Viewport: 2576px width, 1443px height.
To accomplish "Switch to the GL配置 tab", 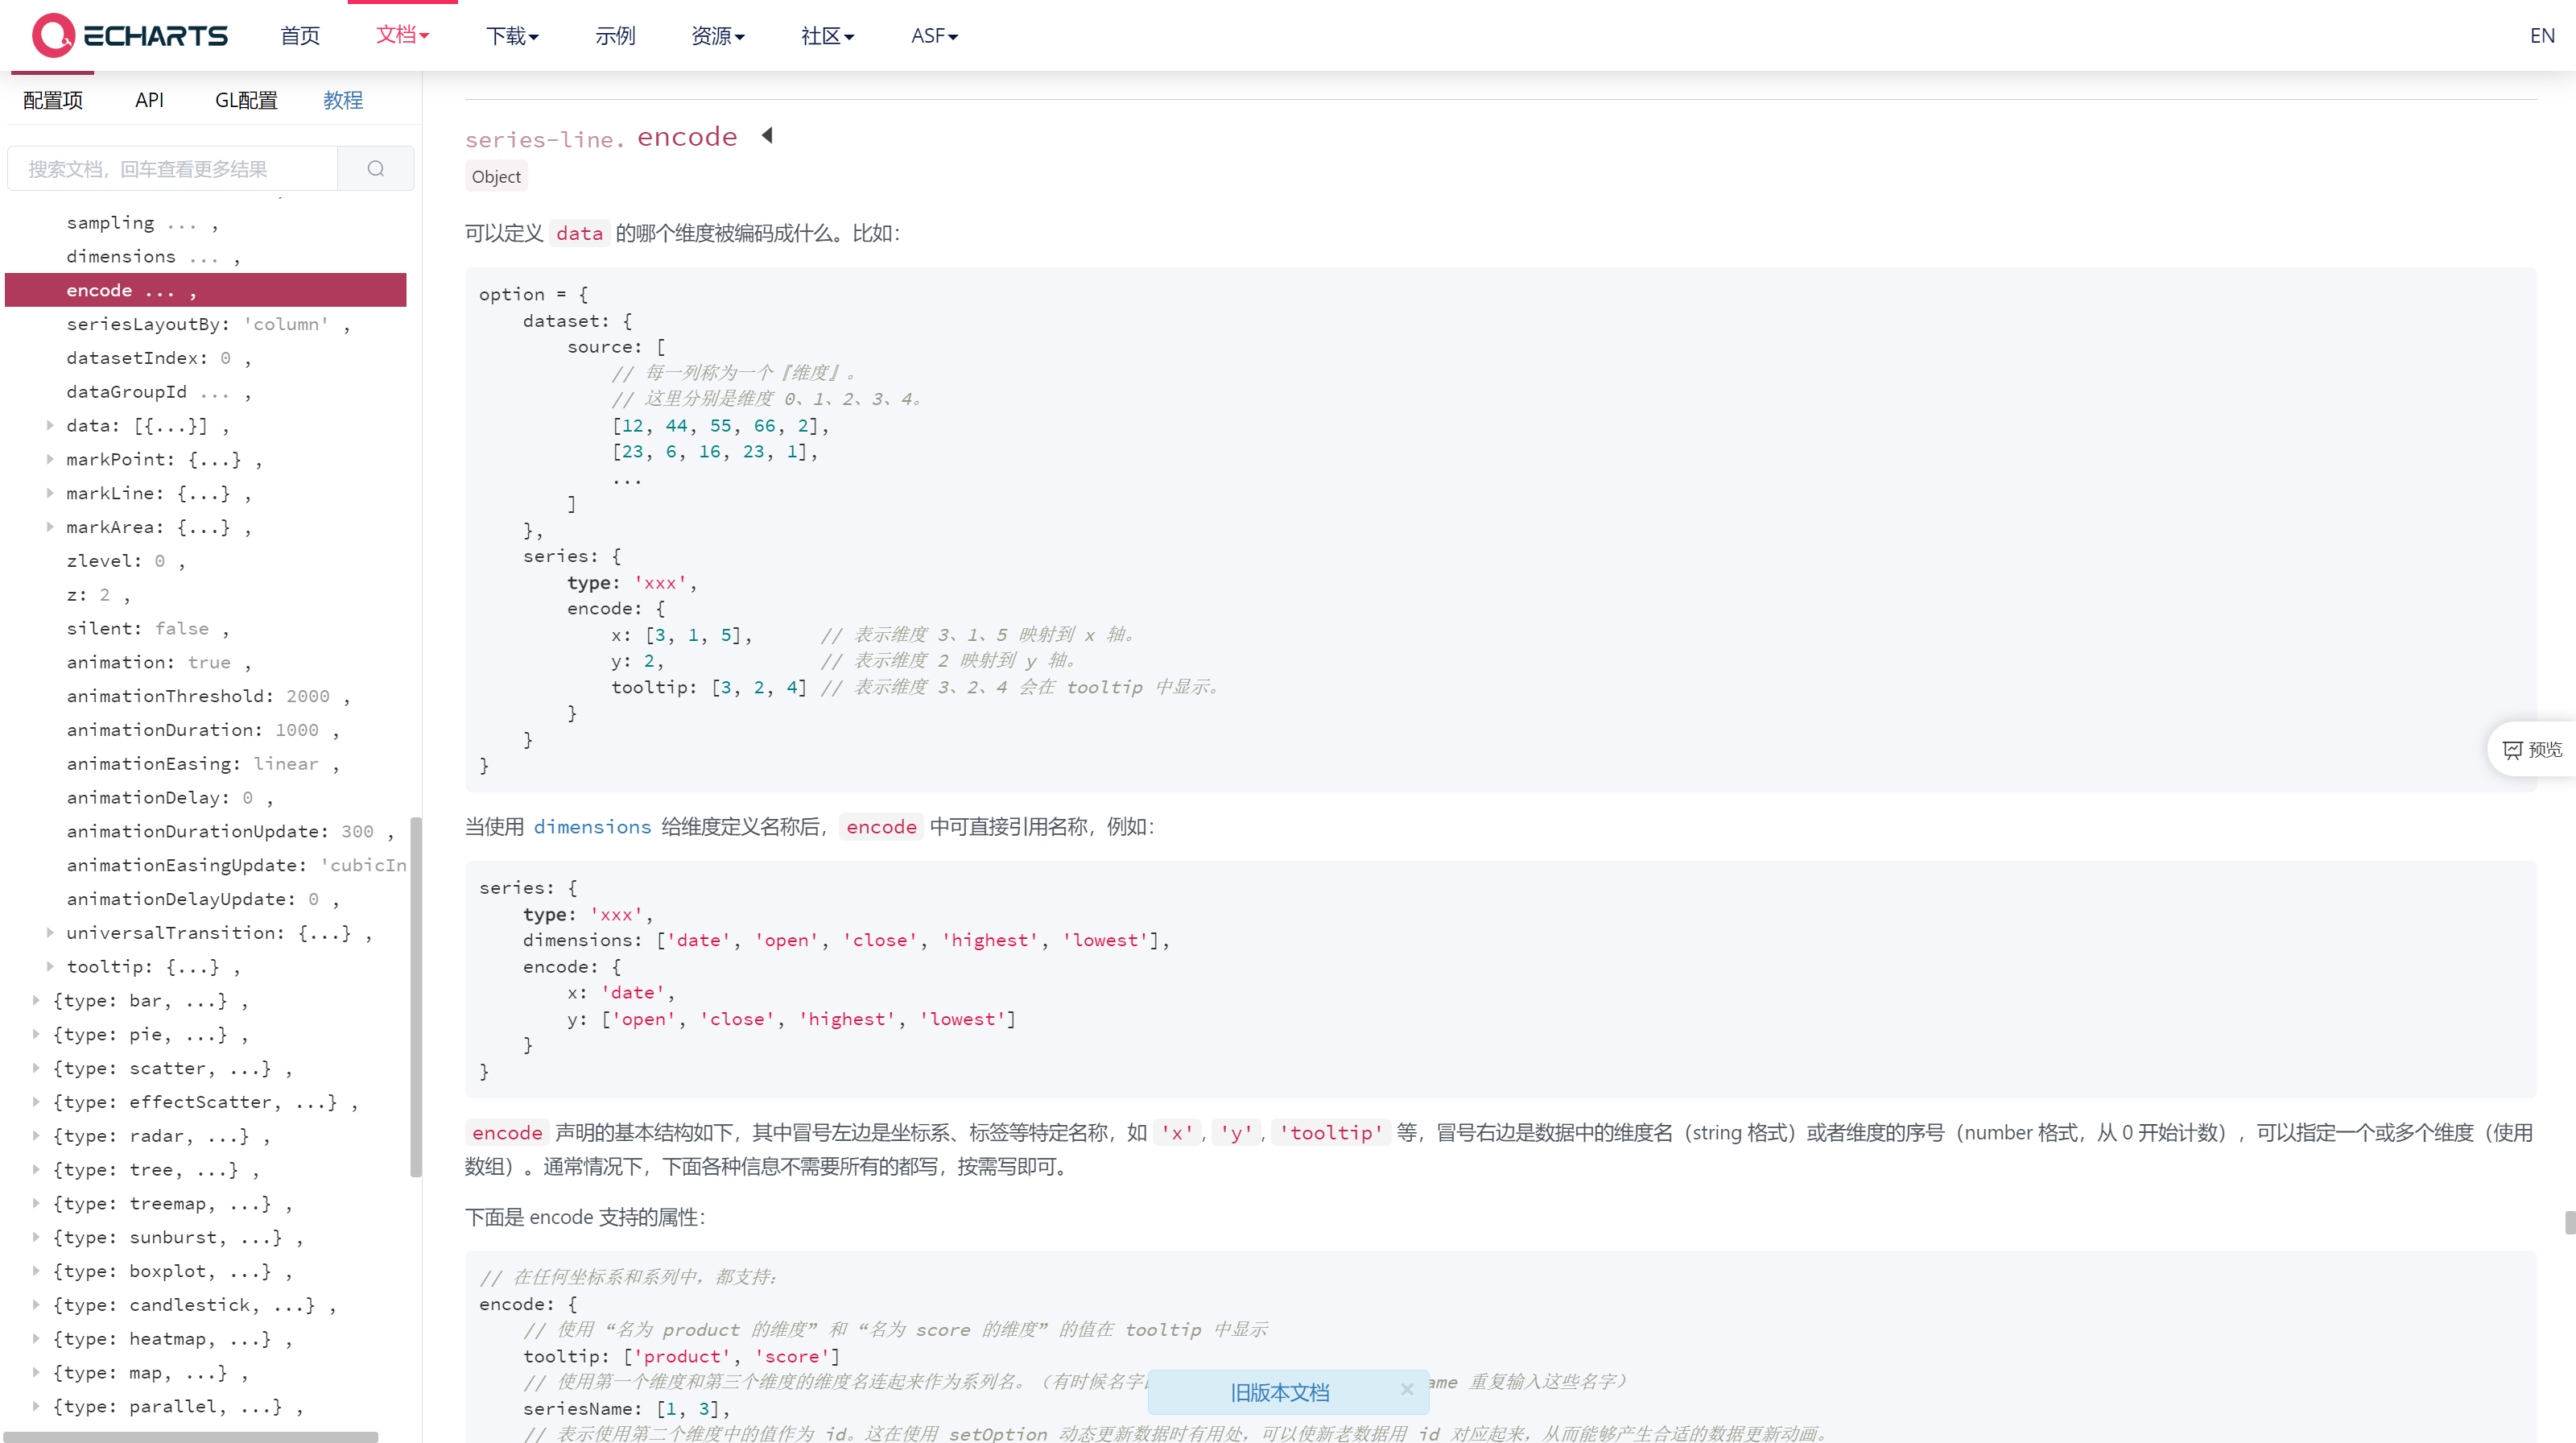I will tap(245, 99).
